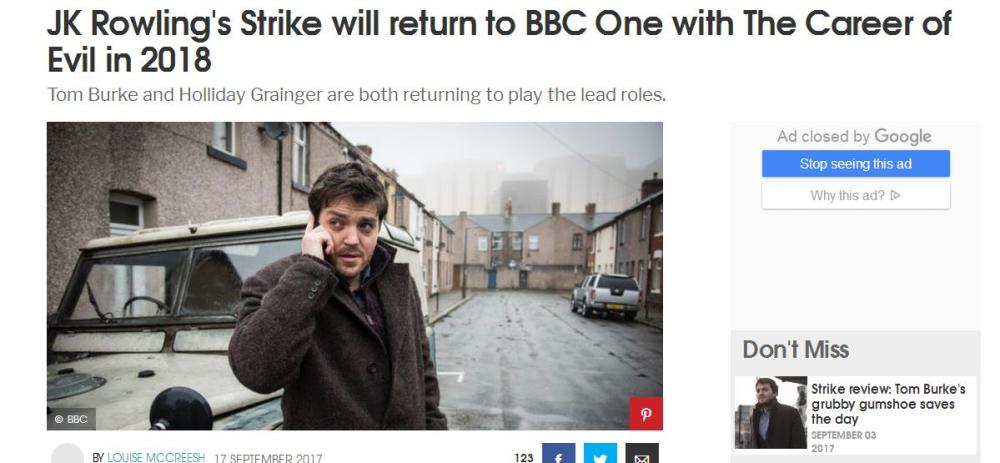Click the Don't Miss section heading
The image size is (1000, 463).
coord(795,349)
